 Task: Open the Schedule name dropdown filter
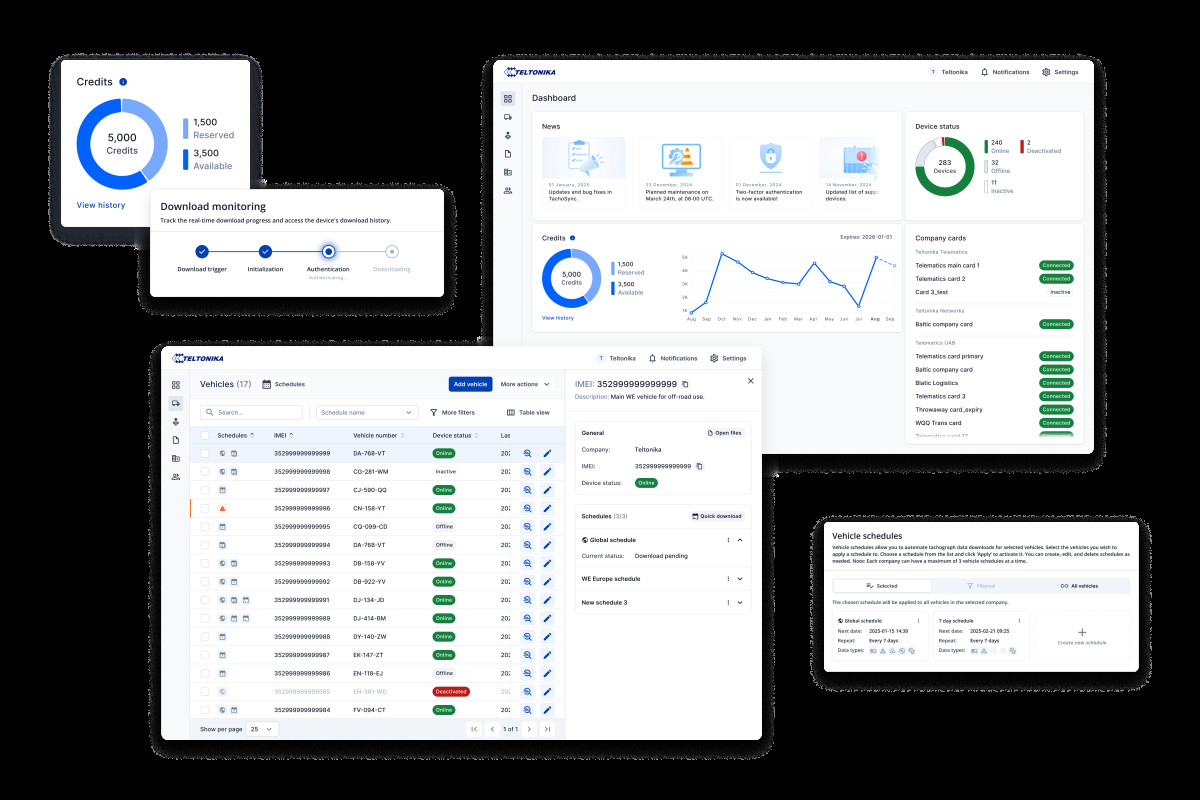click(367, 412)
